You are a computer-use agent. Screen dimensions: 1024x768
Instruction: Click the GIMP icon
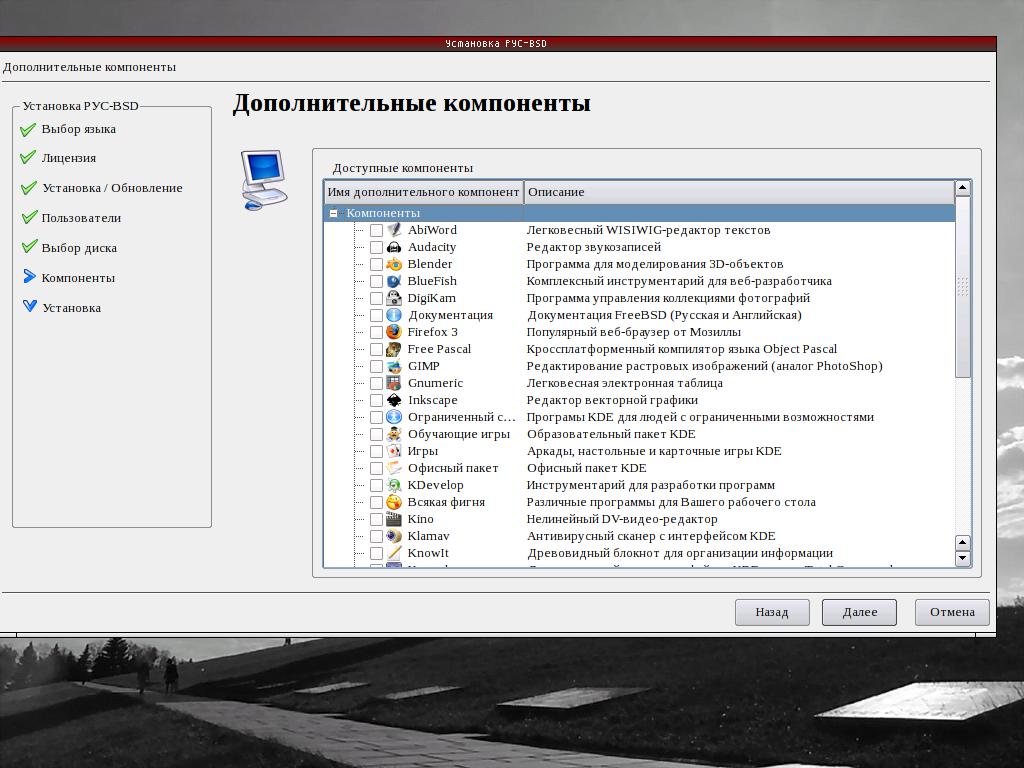click(394, 366)
